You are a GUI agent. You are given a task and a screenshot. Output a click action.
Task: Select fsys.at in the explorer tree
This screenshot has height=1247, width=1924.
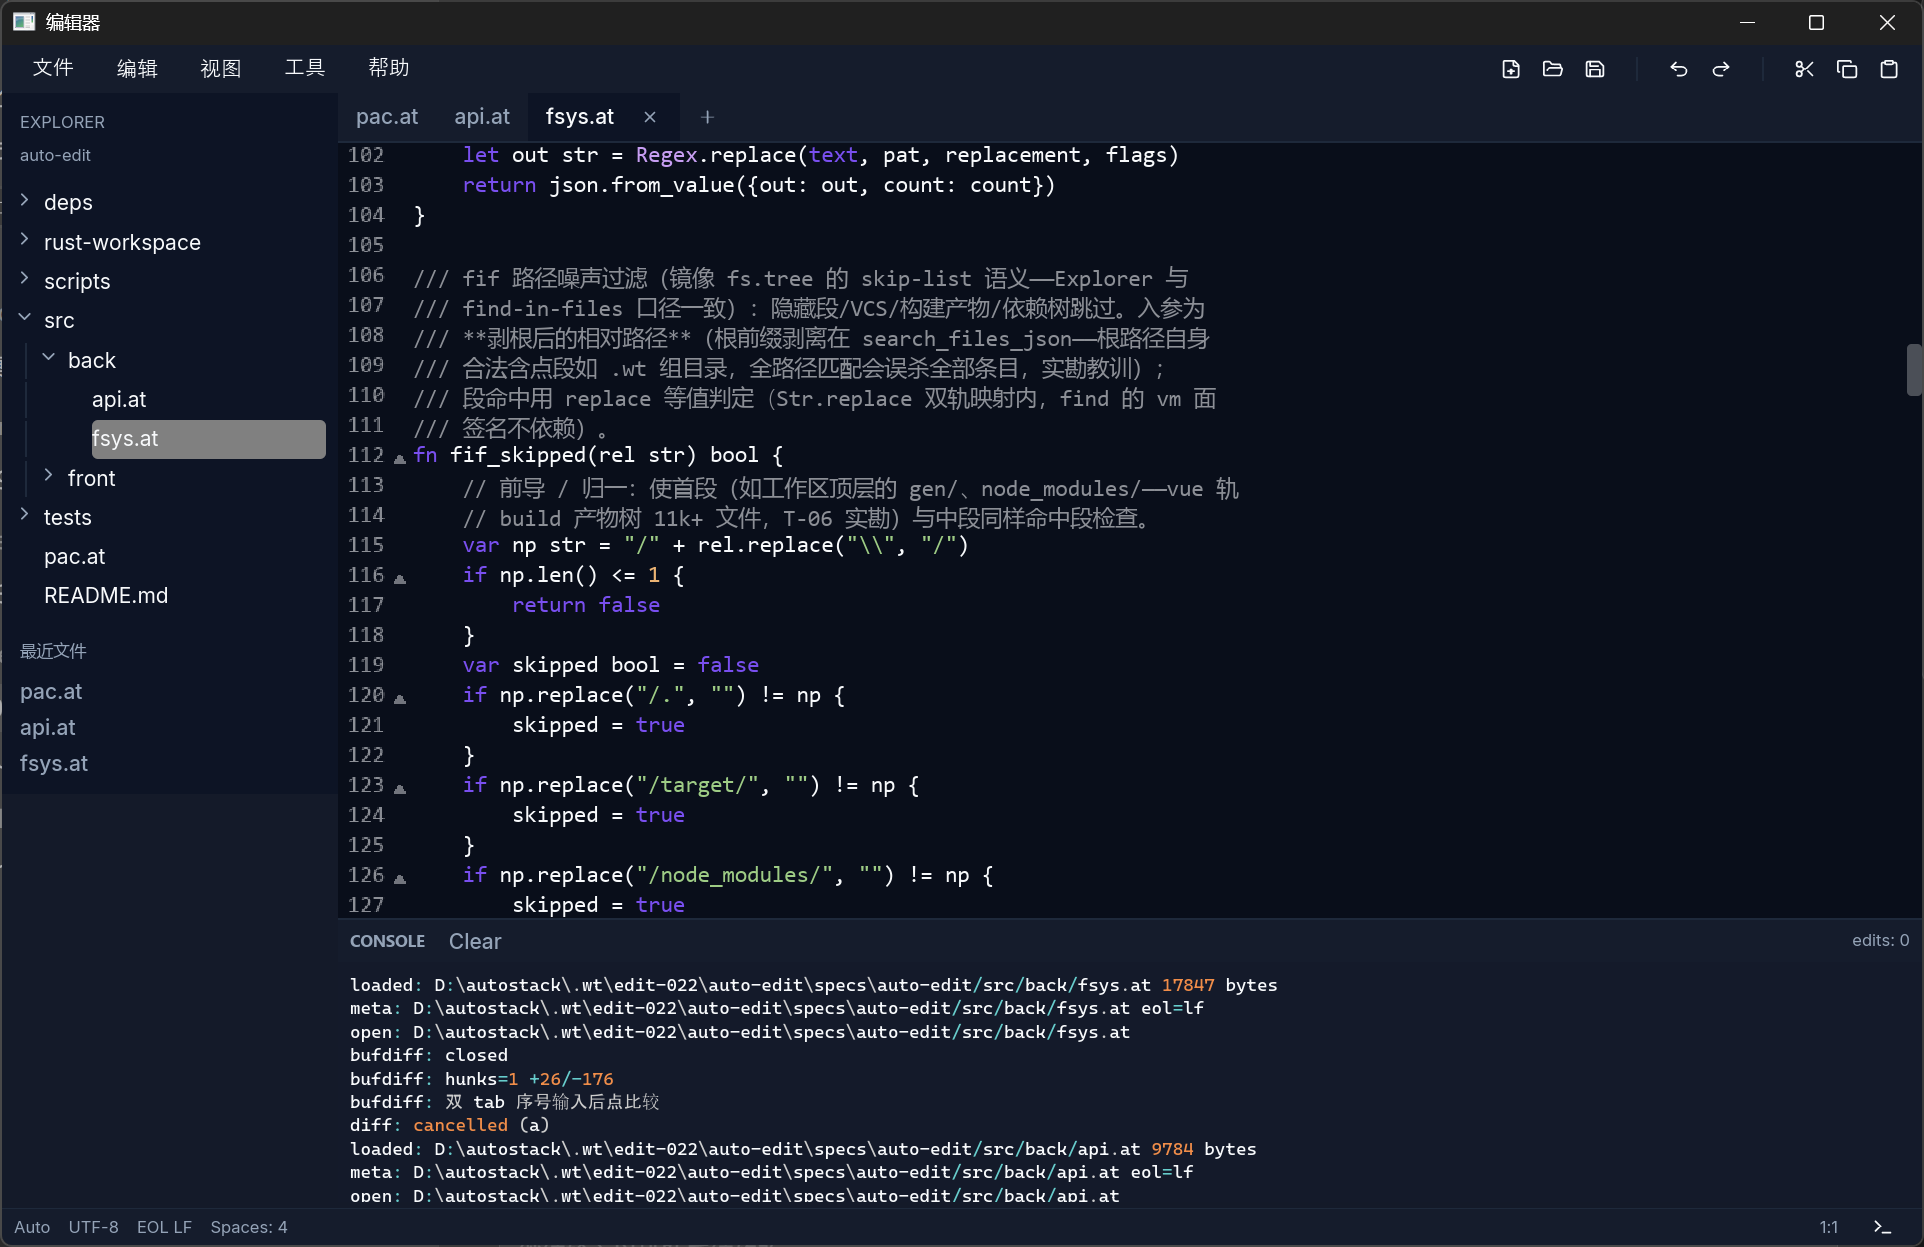click(208, 439)
